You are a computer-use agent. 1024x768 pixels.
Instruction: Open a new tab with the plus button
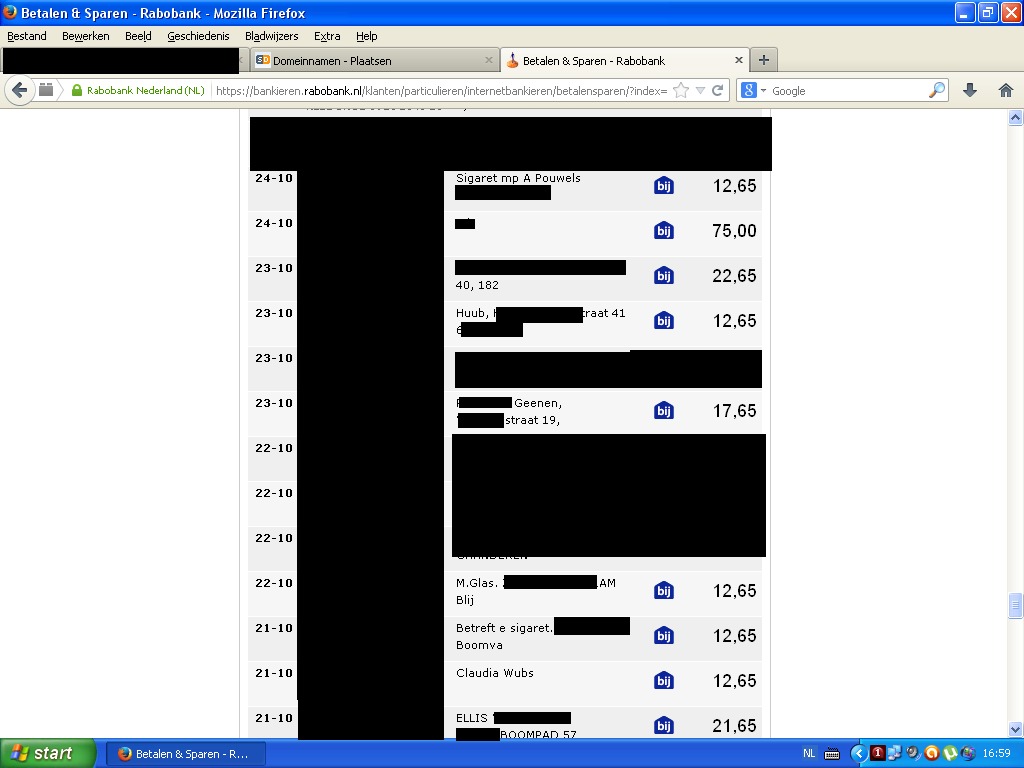pos(763,61)
